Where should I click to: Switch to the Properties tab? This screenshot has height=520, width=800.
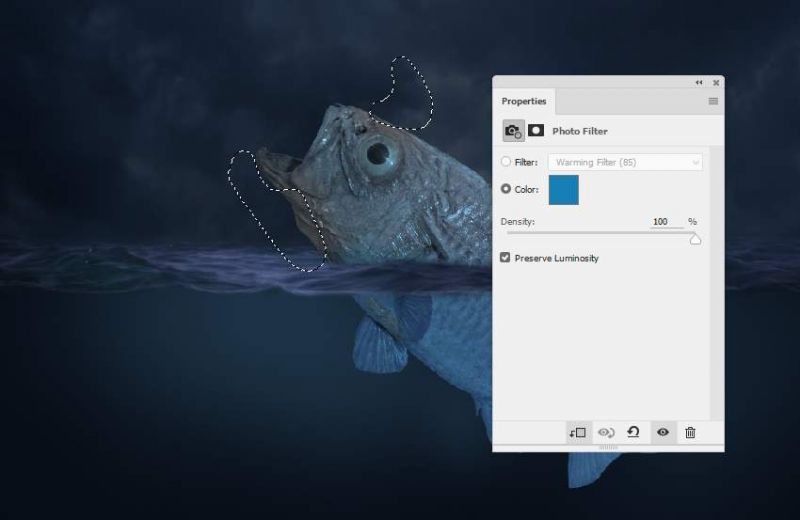tap(524, 101)
